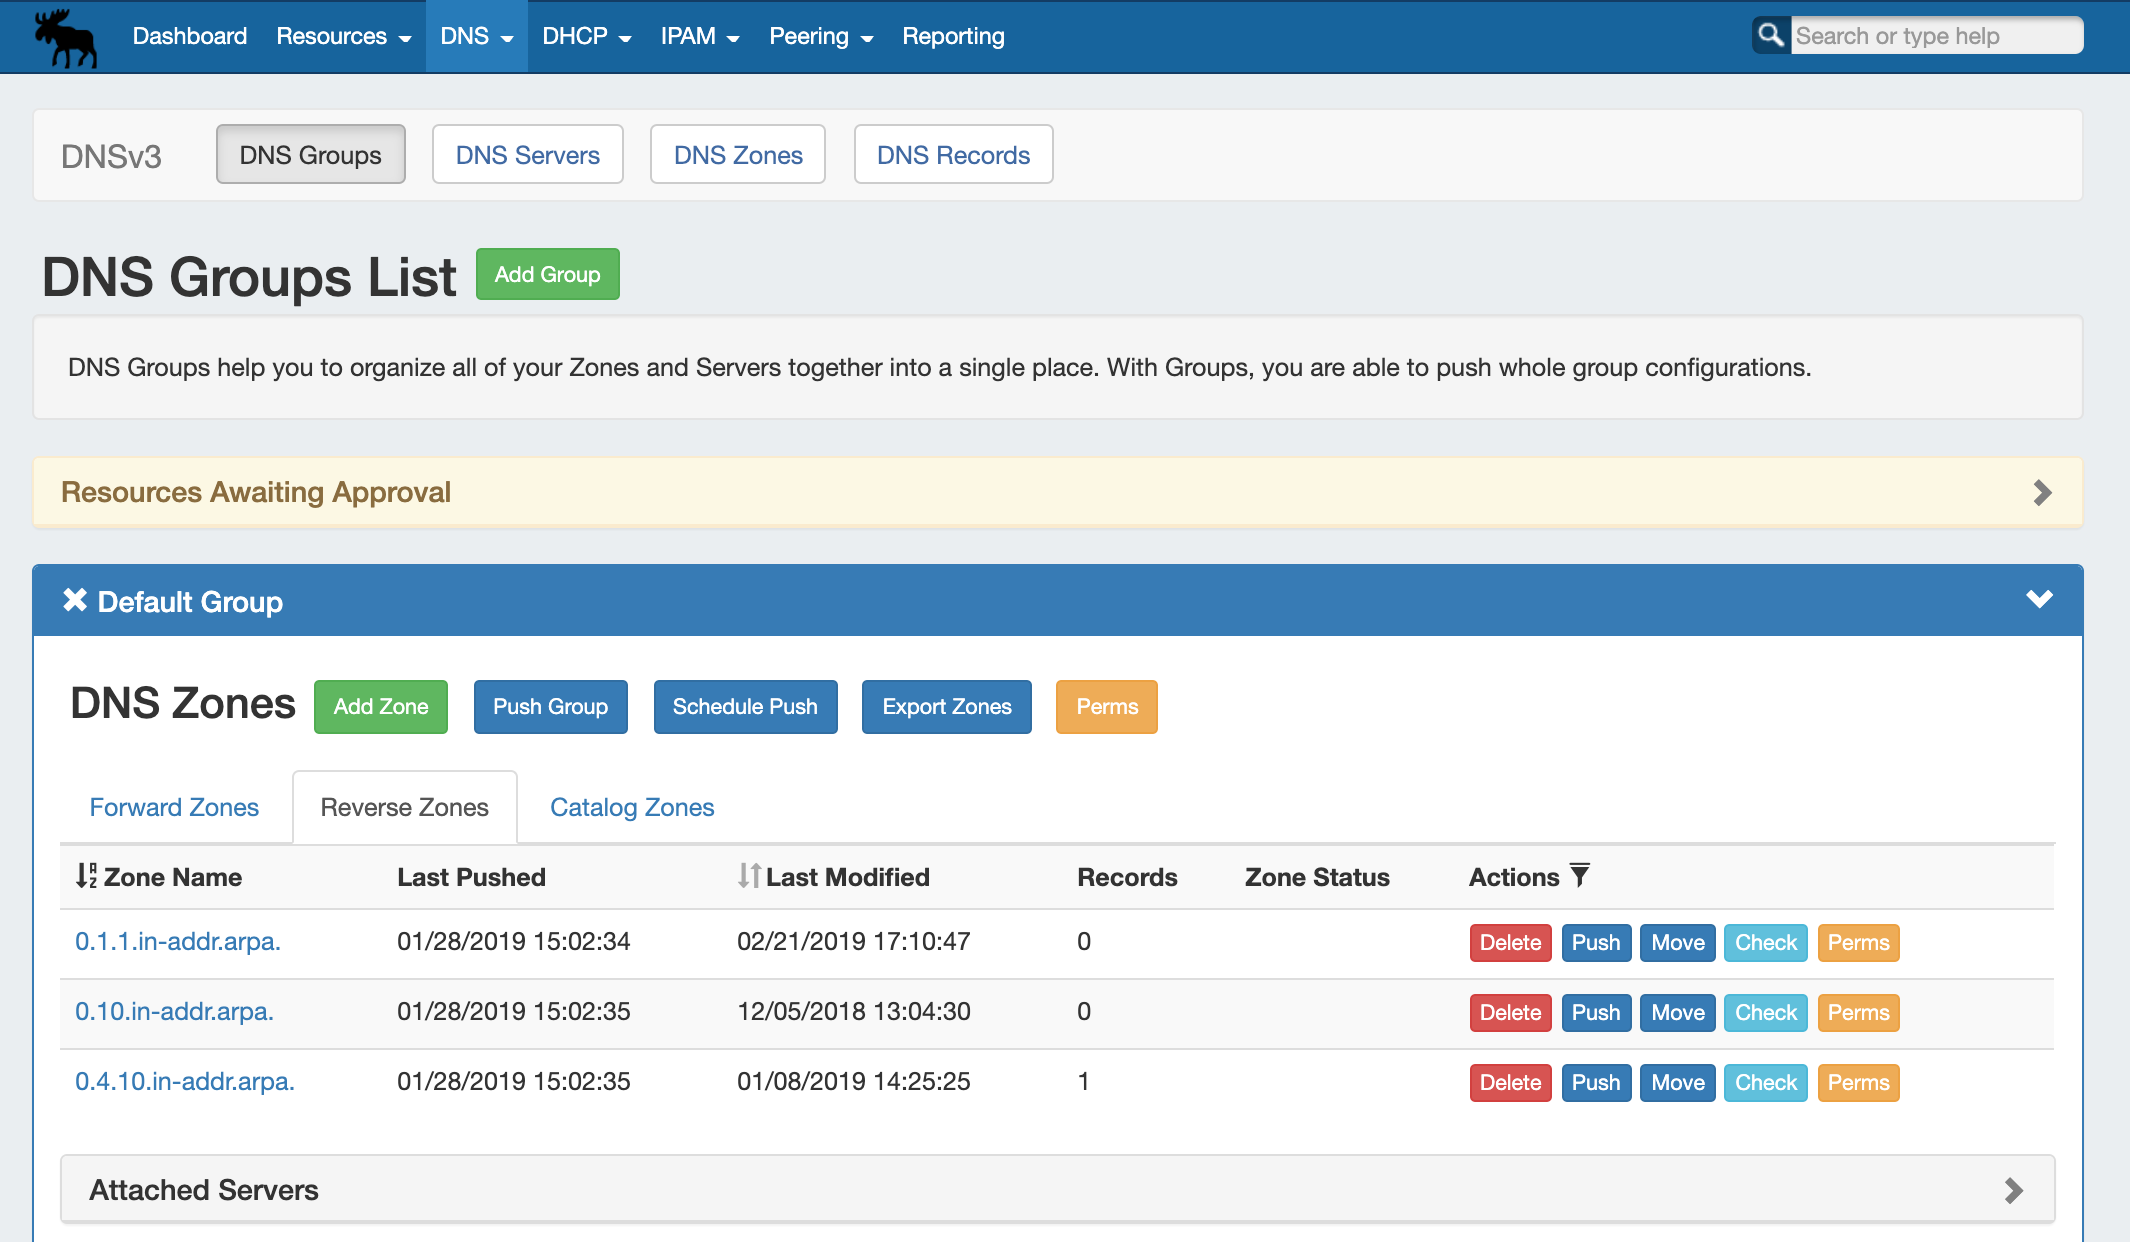The width and height of the screenshot is (2130, 1242).
Task: Click the Actions filter funnel icon
Action: [x=1580, y=875]
